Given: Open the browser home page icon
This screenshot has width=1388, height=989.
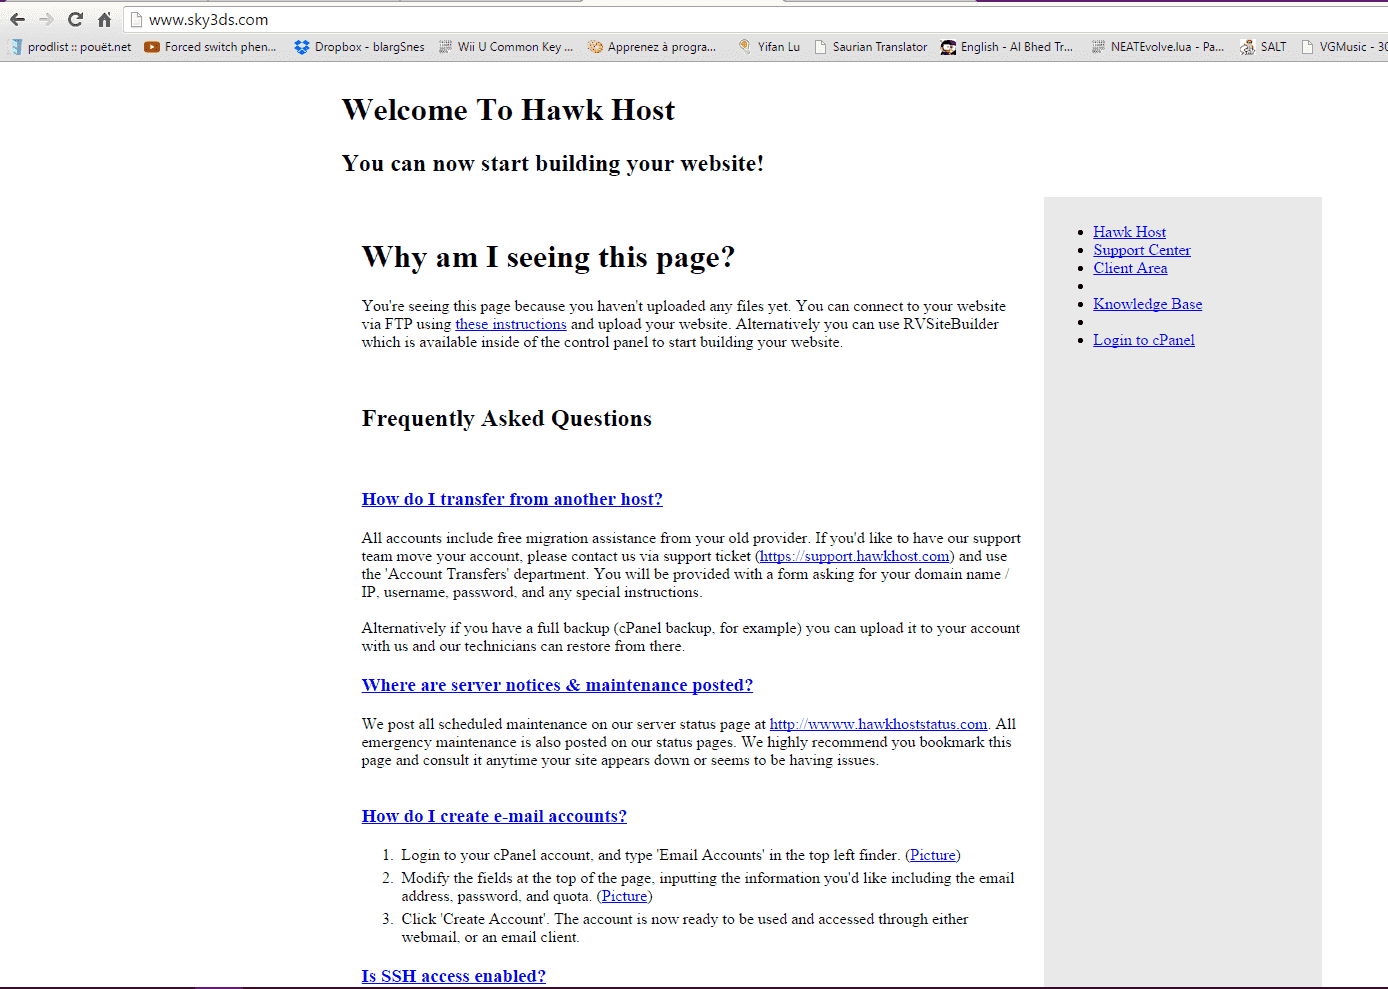Looking at the screenshot, I should [104, 19].
